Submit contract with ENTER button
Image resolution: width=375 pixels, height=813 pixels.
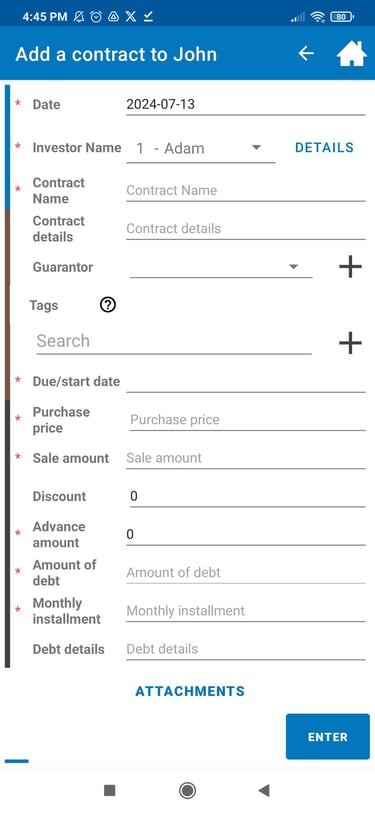pos(328,737)
